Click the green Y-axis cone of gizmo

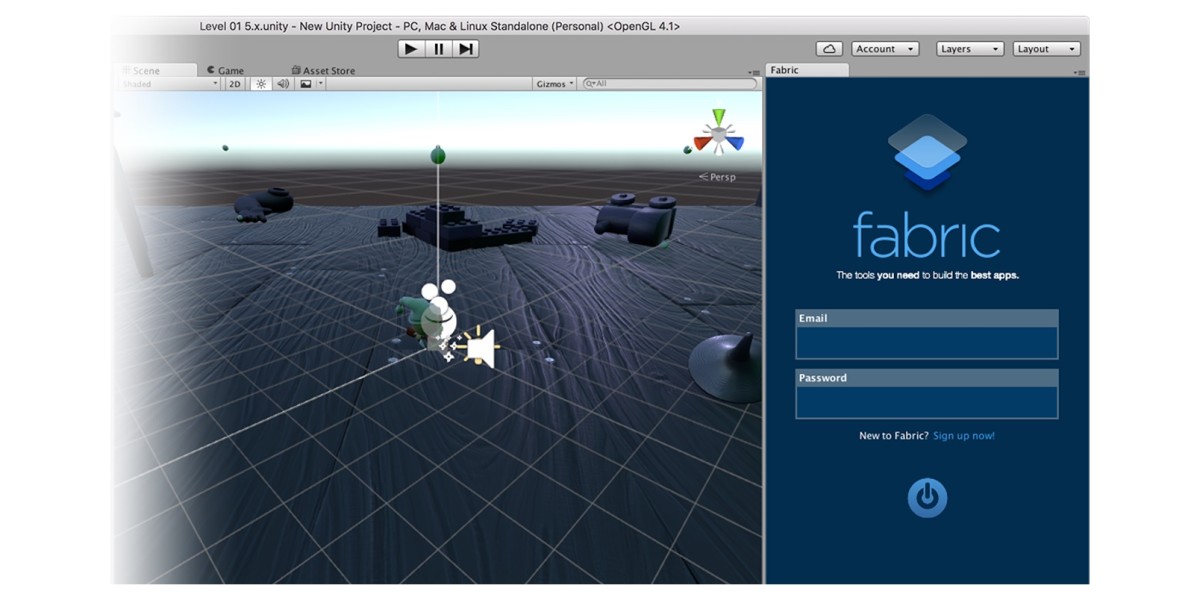pyautogui.click(x=718, y=117)
